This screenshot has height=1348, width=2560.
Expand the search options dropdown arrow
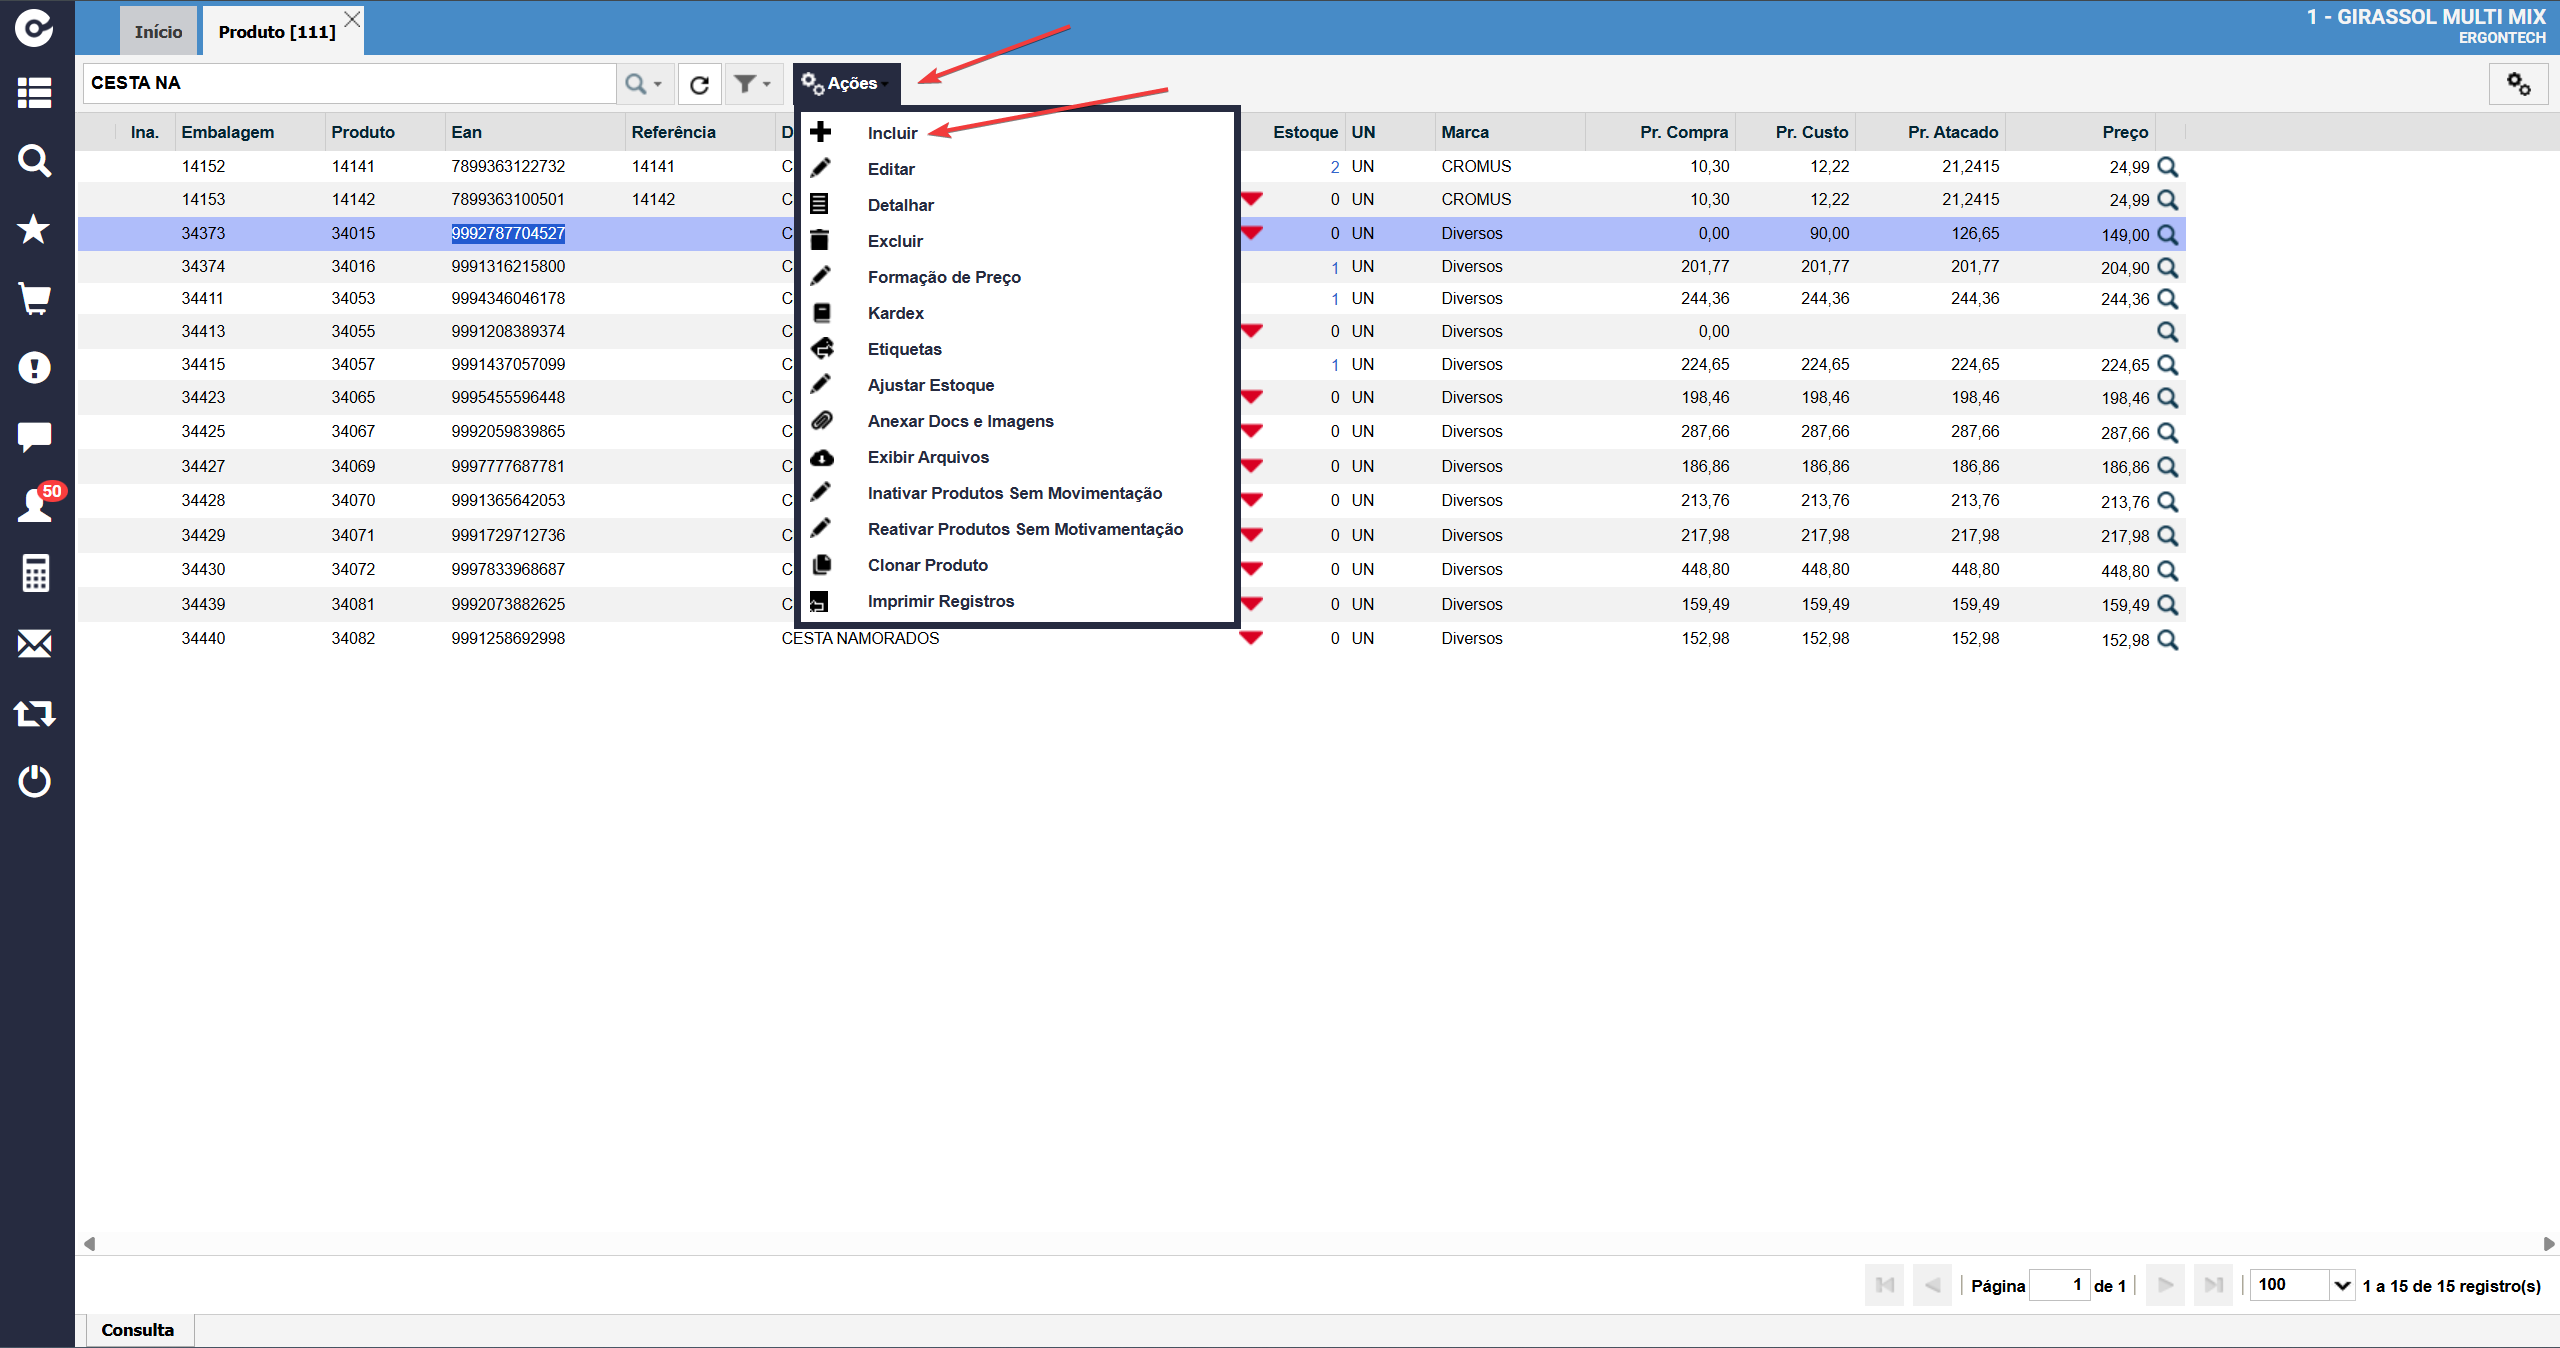[657, 84]
